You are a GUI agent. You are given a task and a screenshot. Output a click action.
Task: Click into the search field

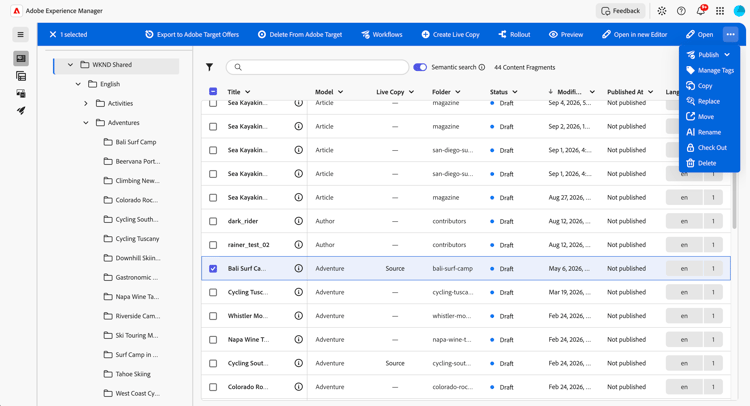[x=317, y=67]
